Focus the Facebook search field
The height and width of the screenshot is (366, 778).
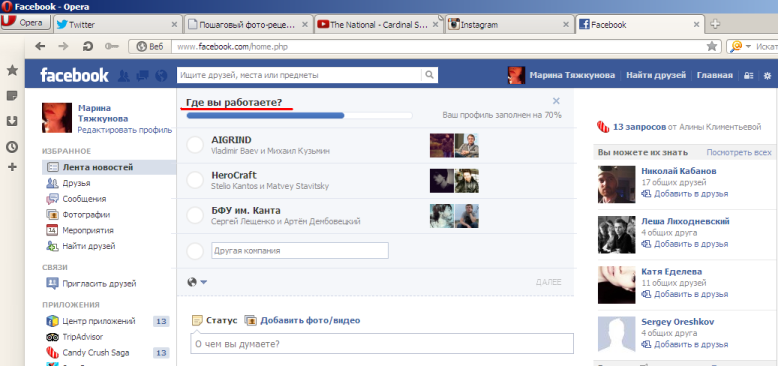(x=299, y=75)
